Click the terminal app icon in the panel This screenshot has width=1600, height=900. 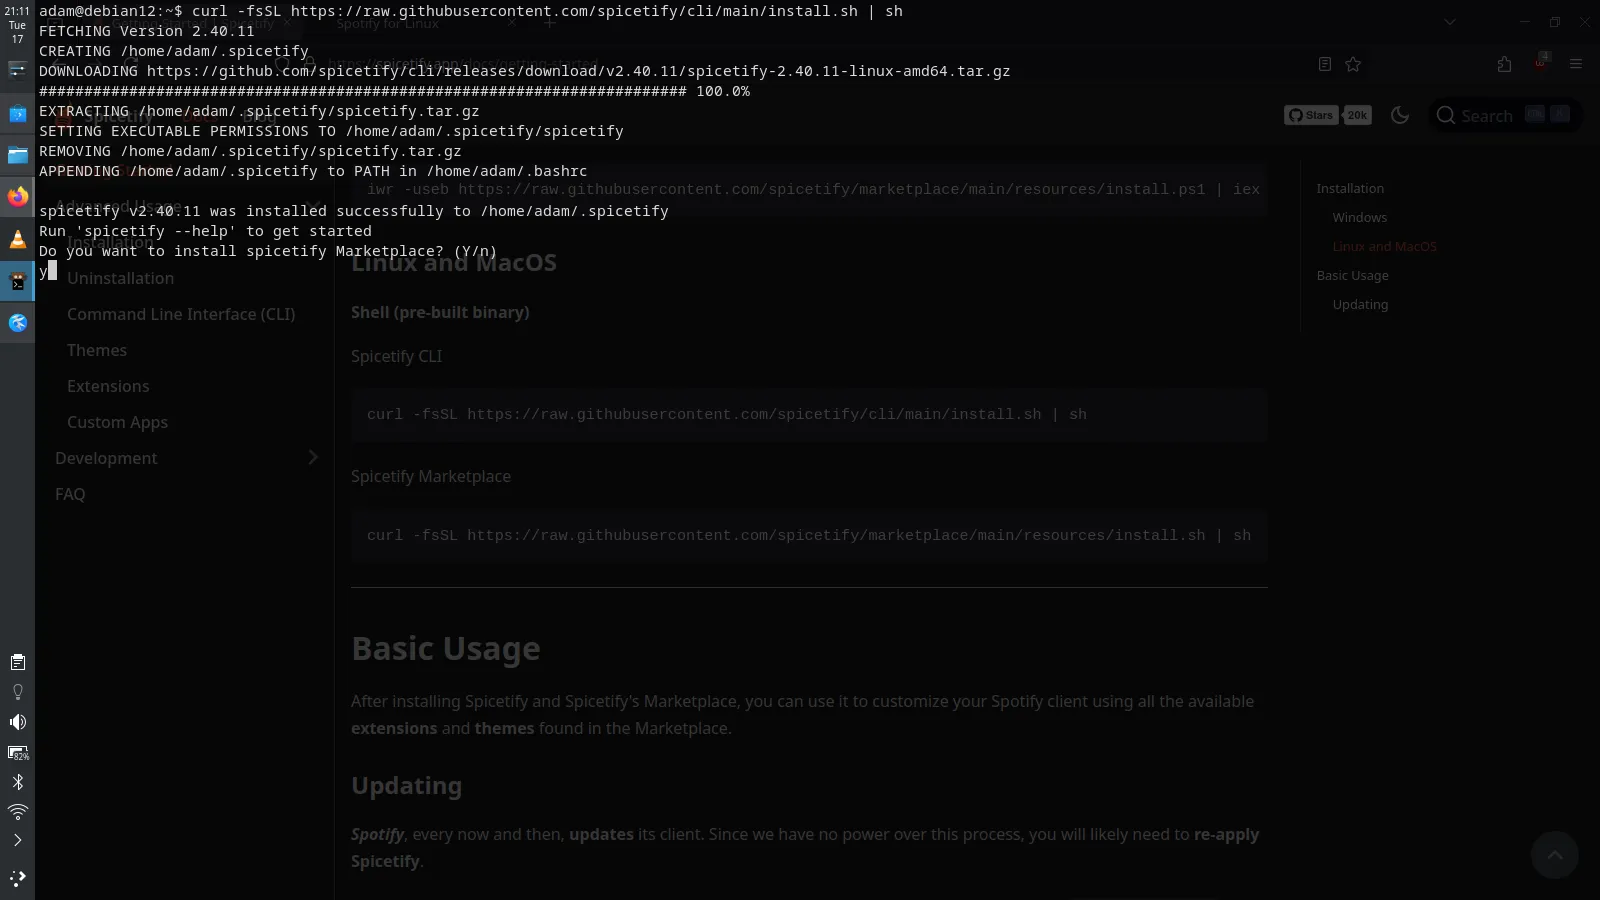pyautogui.click(x=17, y=280)
